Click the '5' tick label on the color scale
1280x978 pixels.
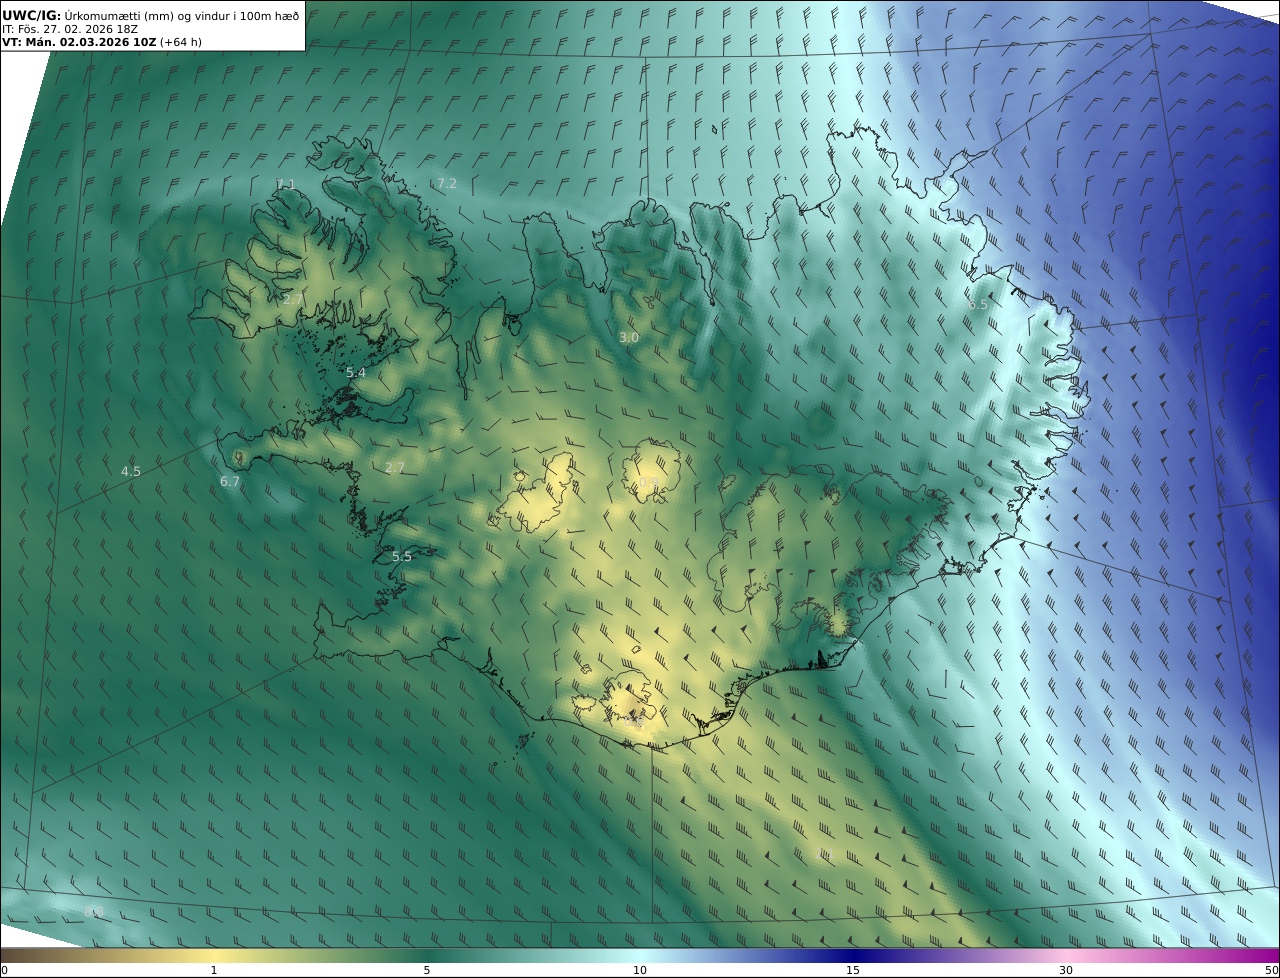click(427, 970)
